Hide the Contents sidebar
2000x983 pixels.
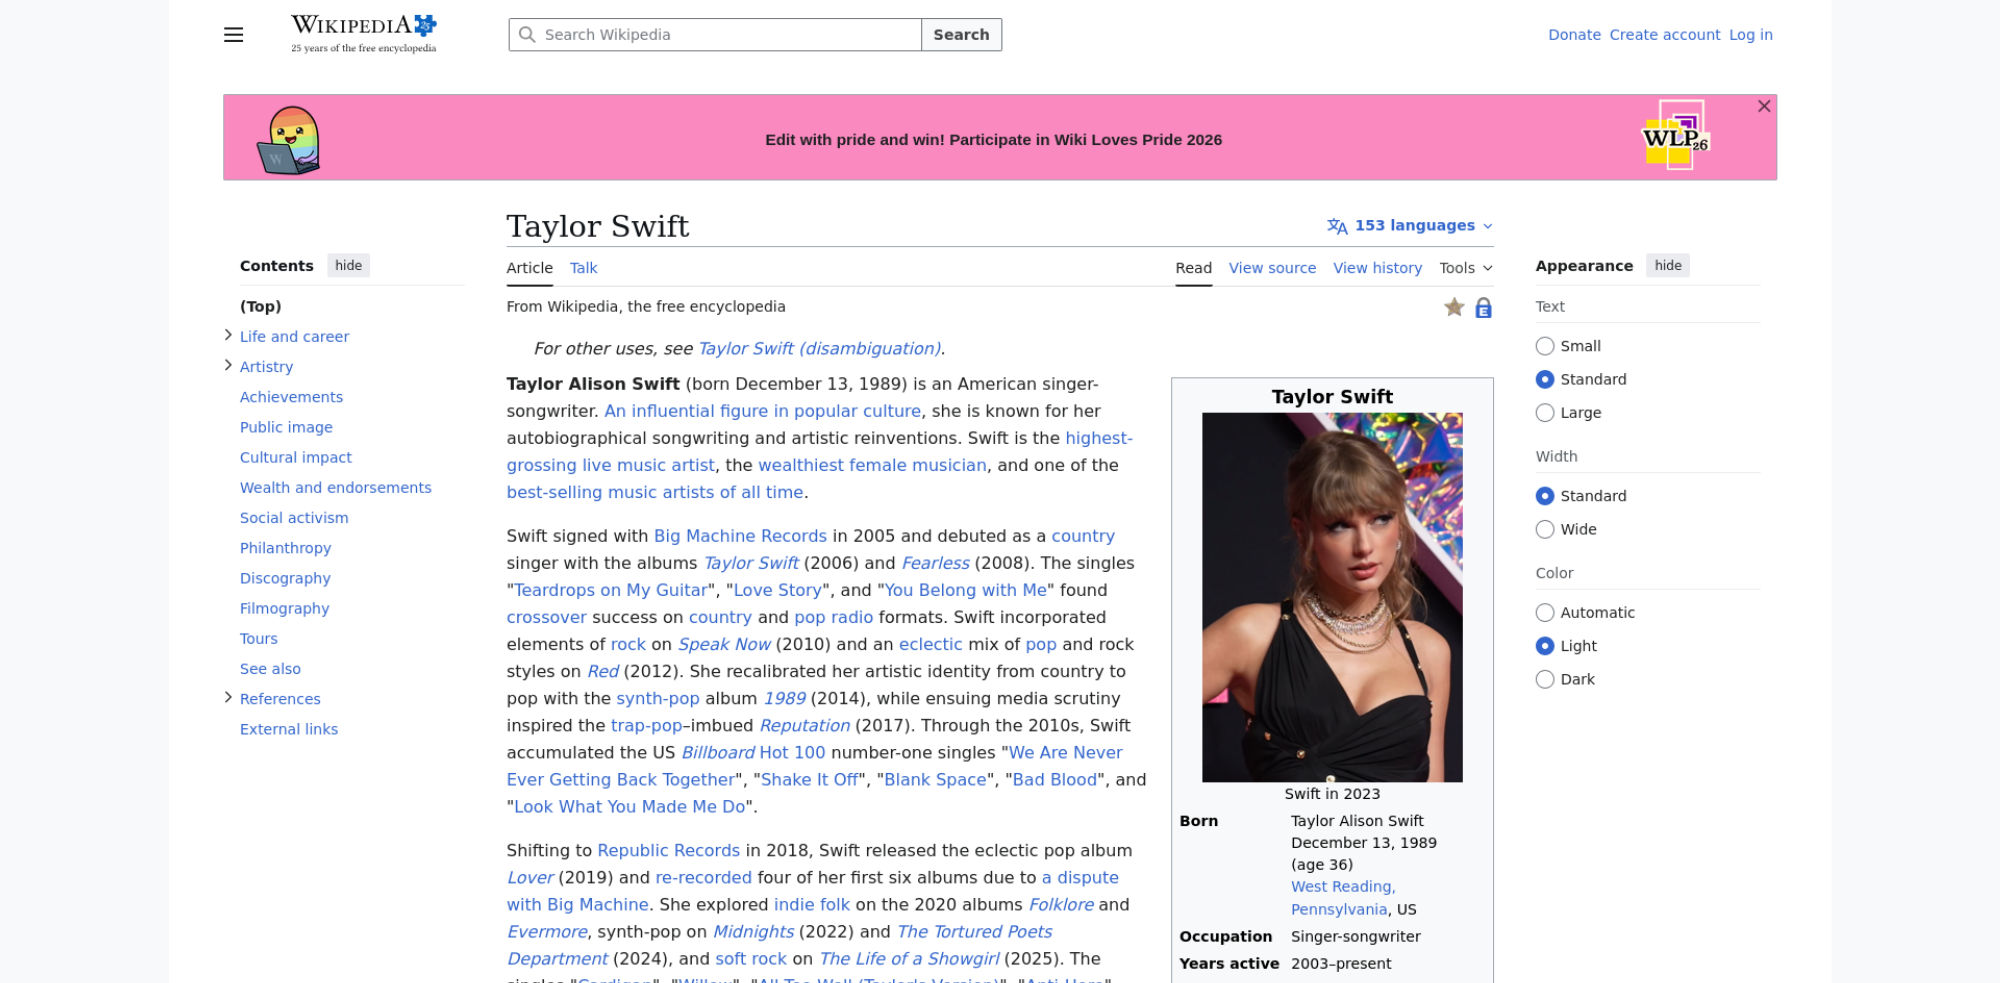[348, 265]
